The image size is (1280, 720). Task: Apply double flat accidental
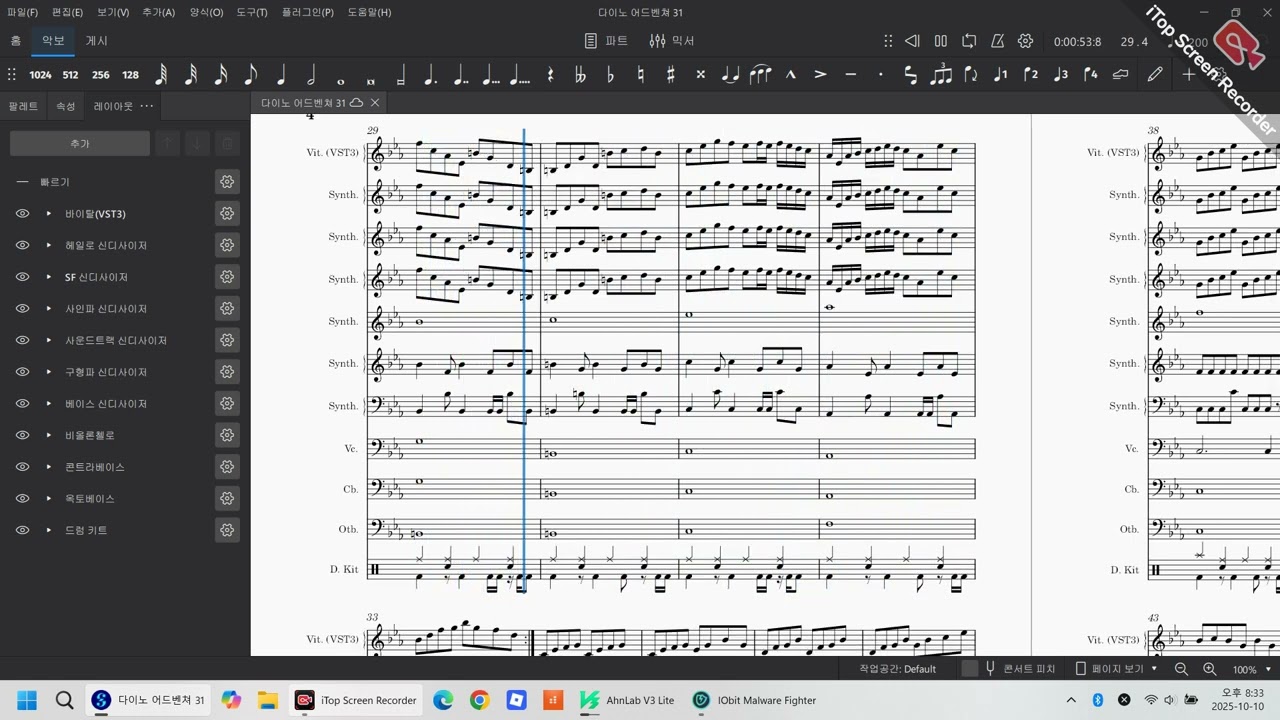point(580,74)
